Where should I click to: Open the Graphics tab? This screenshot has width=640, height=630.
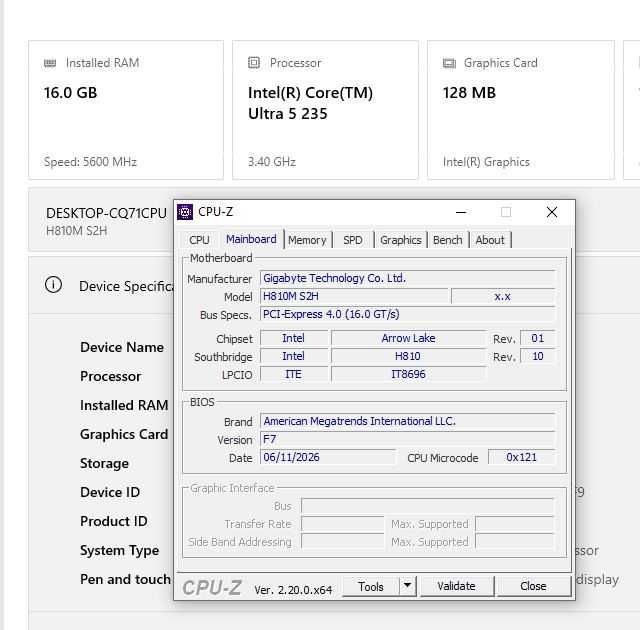[x=400, y=240]
